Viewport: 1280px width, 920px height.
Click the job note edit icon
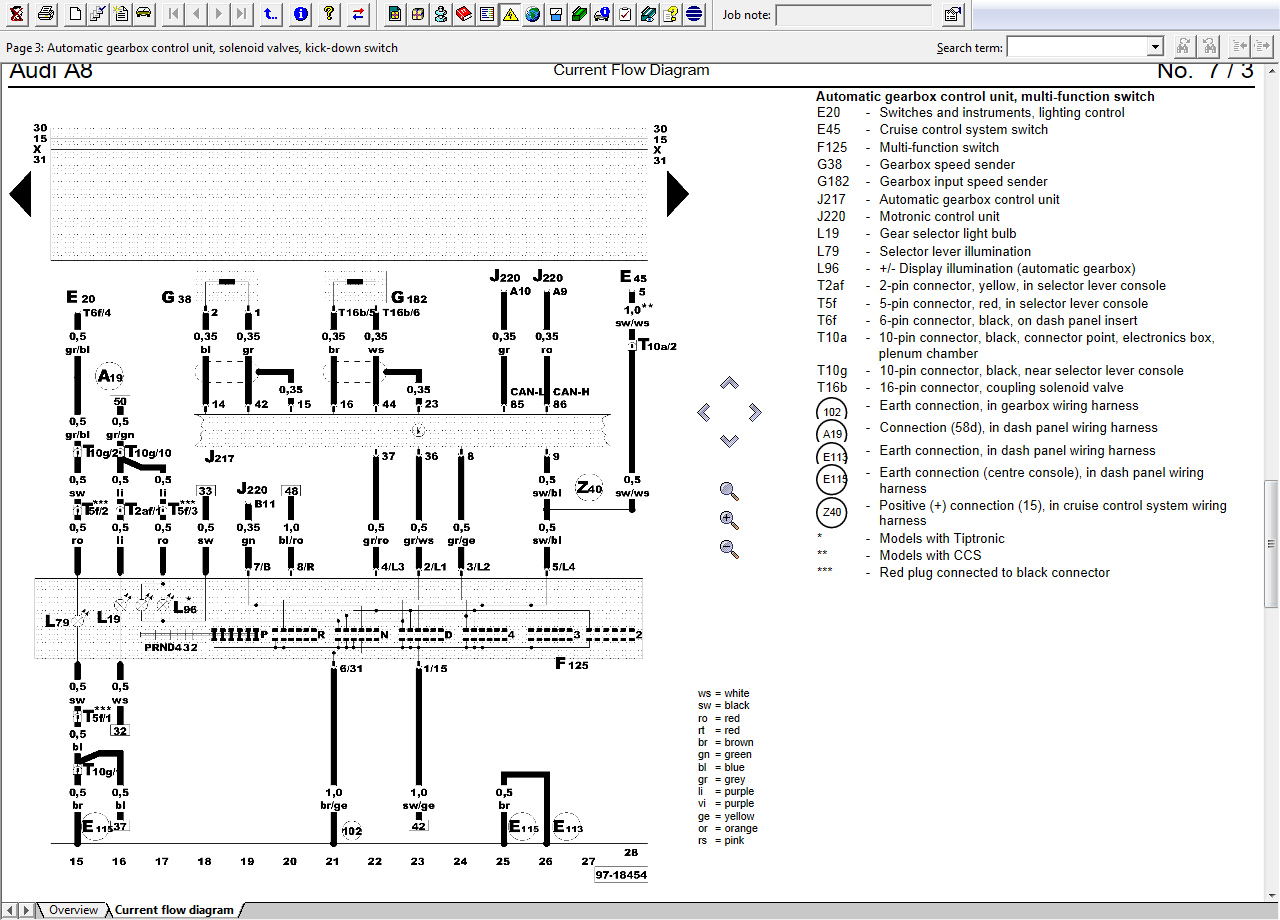pos(953,14)
